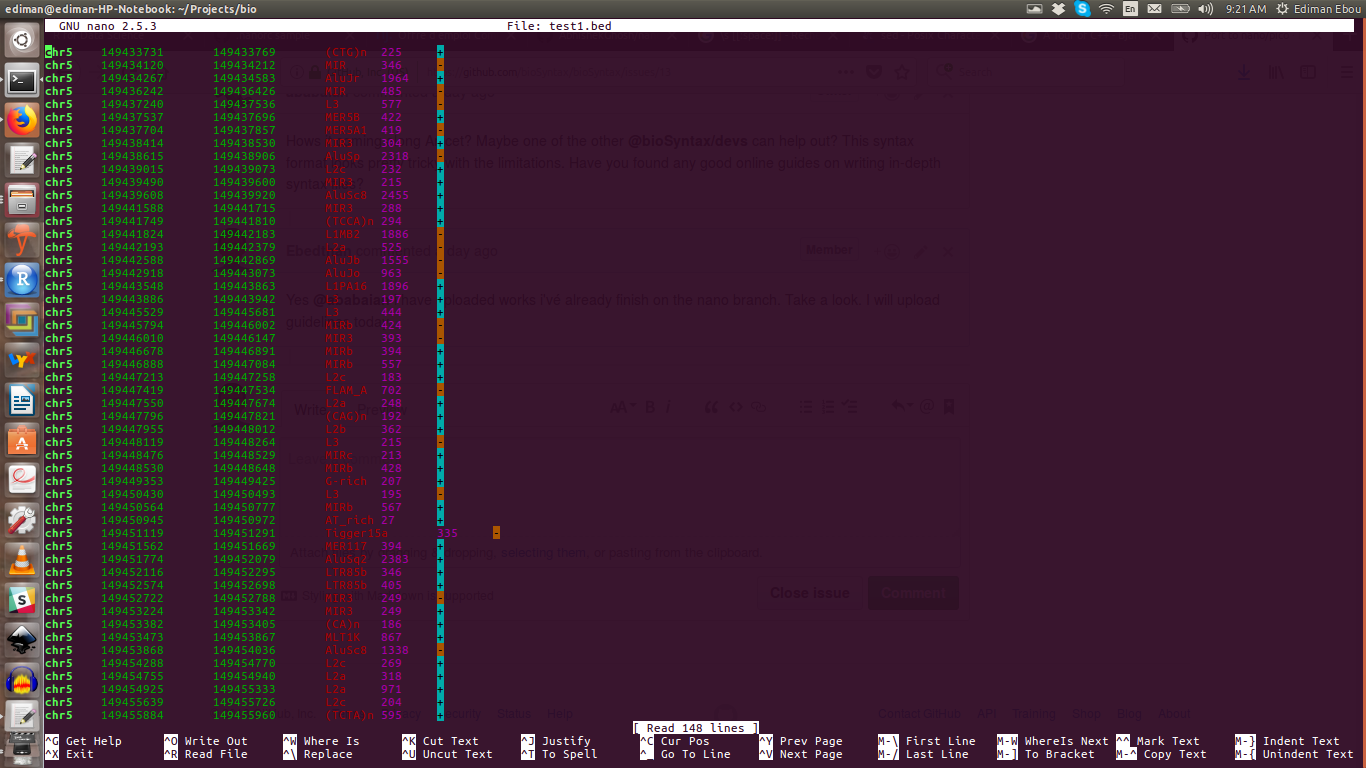Click the Get Help shortcut label
Image resolution: width=1366 pixels, height=768 pixels.
[93, 741]
